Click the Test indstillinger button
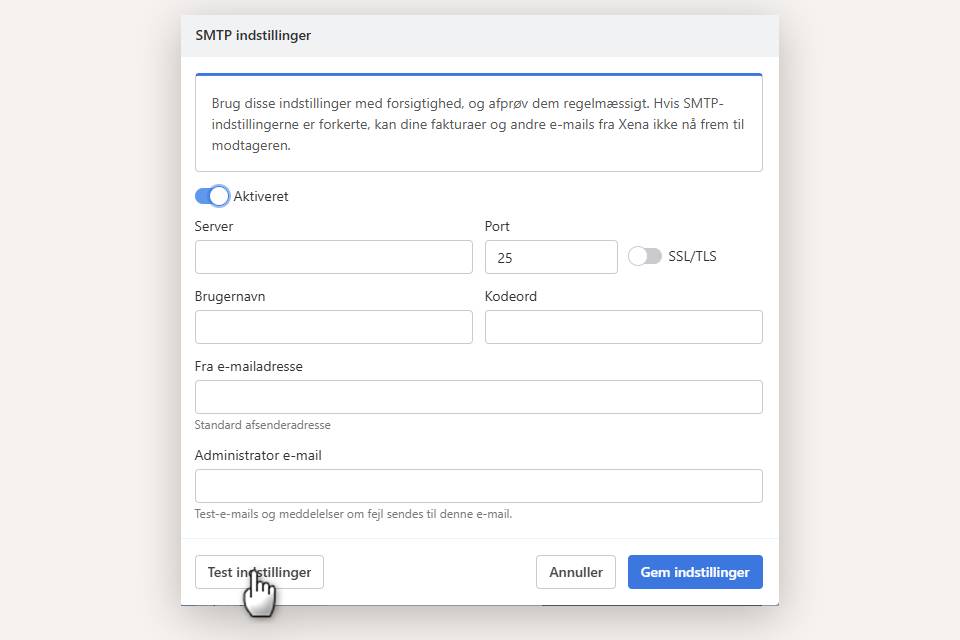 pos(258,571)
